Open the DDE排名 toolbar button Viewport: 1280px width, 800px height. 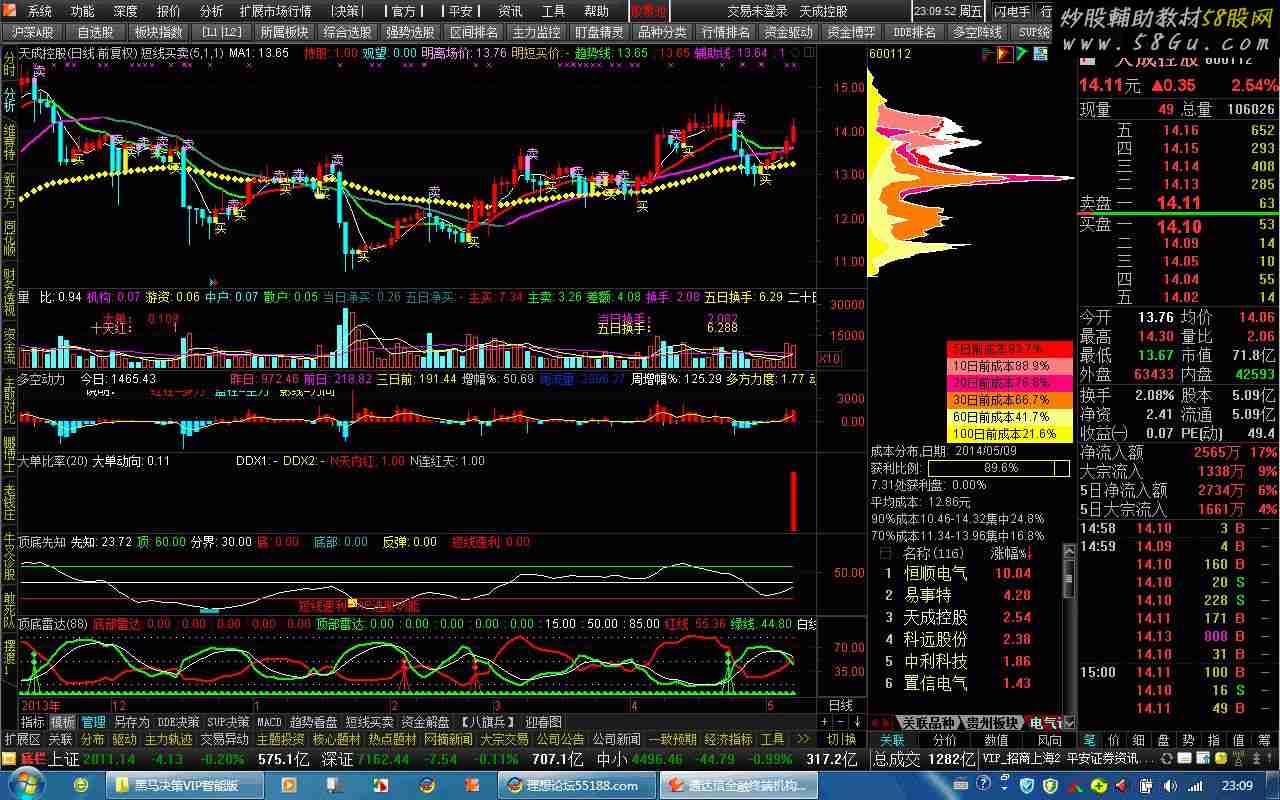coord(914,32)
